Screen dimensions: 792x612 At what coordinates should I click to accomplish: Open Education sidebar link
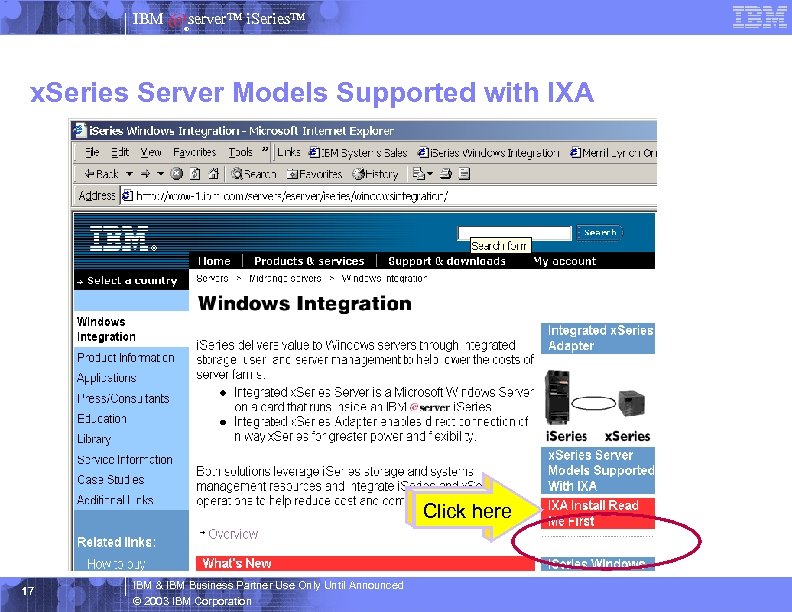pos(102,419)
